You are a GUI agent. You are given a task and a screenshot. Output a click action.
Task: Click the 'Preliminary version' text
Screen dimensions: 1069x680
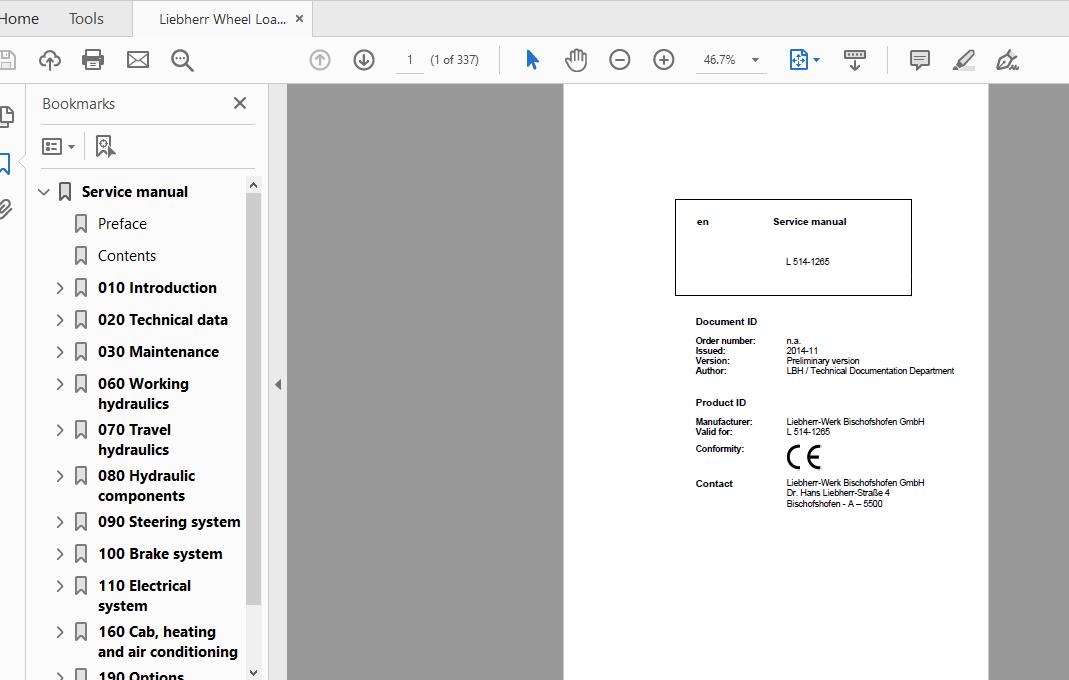pos(823,361)
